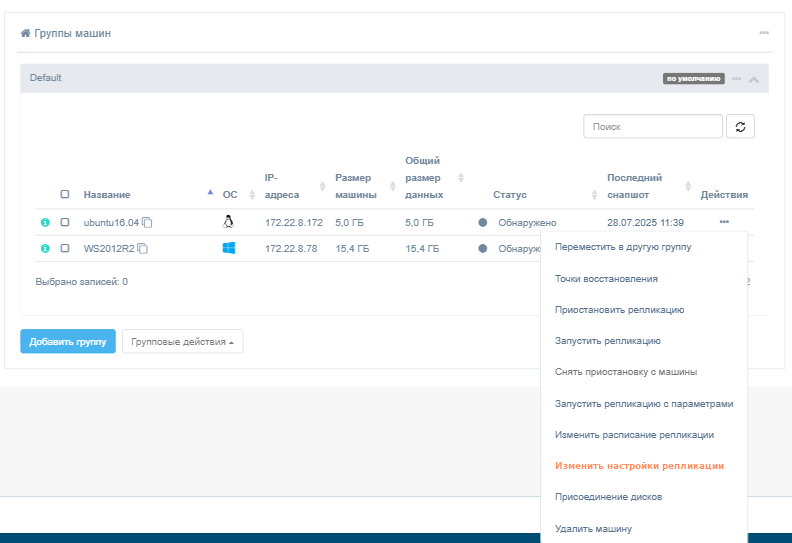792x543 pixels.
Task: Copy the ubuntu16.04 machine name
Action: click(x=147, y=222)
